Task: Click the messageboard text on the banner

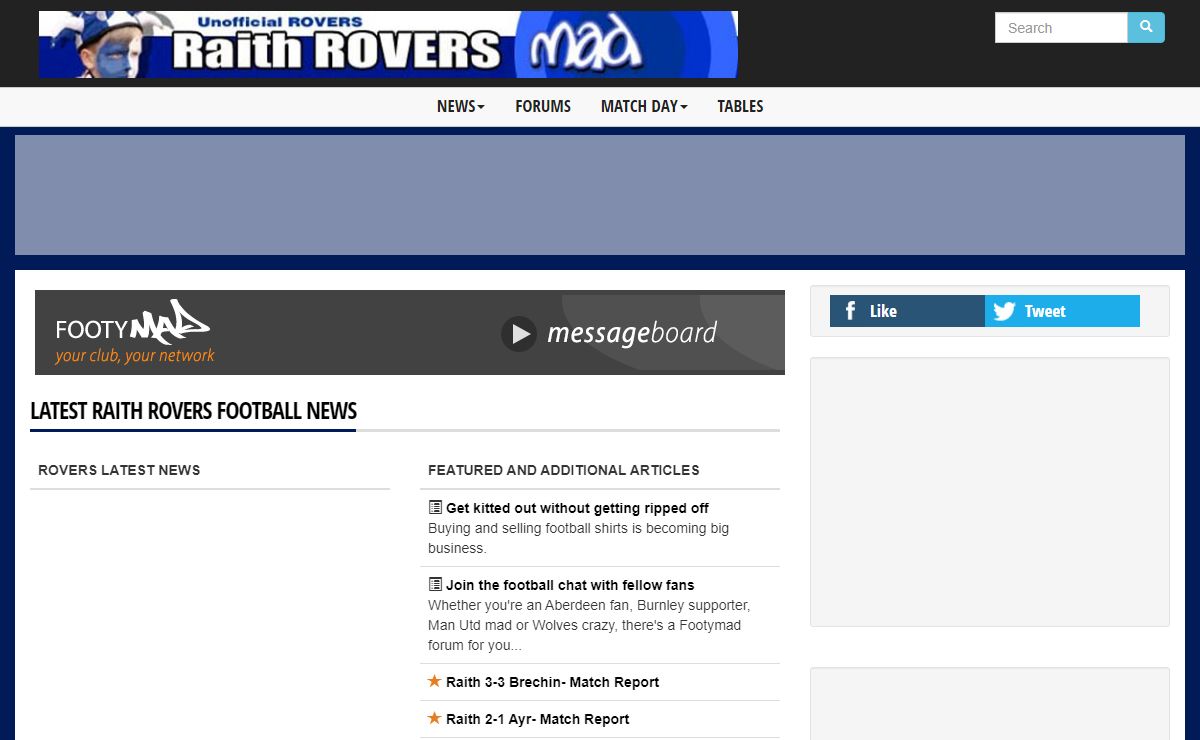Action: (x=632, y=333)
